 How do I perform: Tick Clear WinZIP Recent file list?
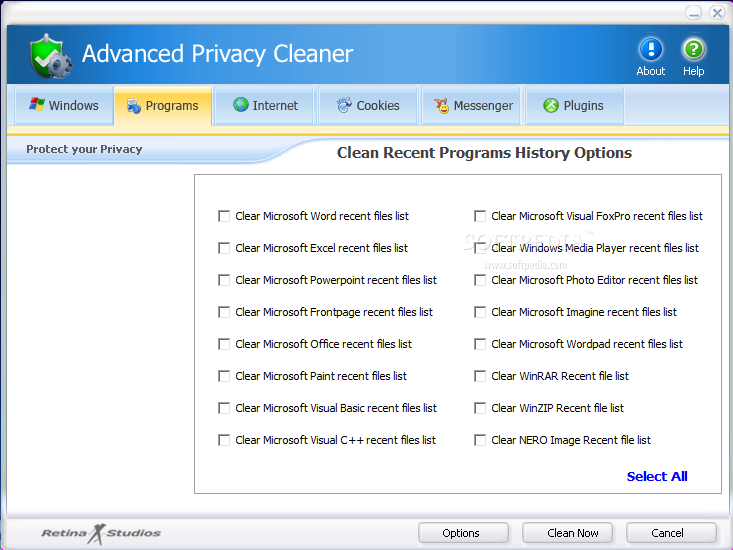[x=480, y=408]
